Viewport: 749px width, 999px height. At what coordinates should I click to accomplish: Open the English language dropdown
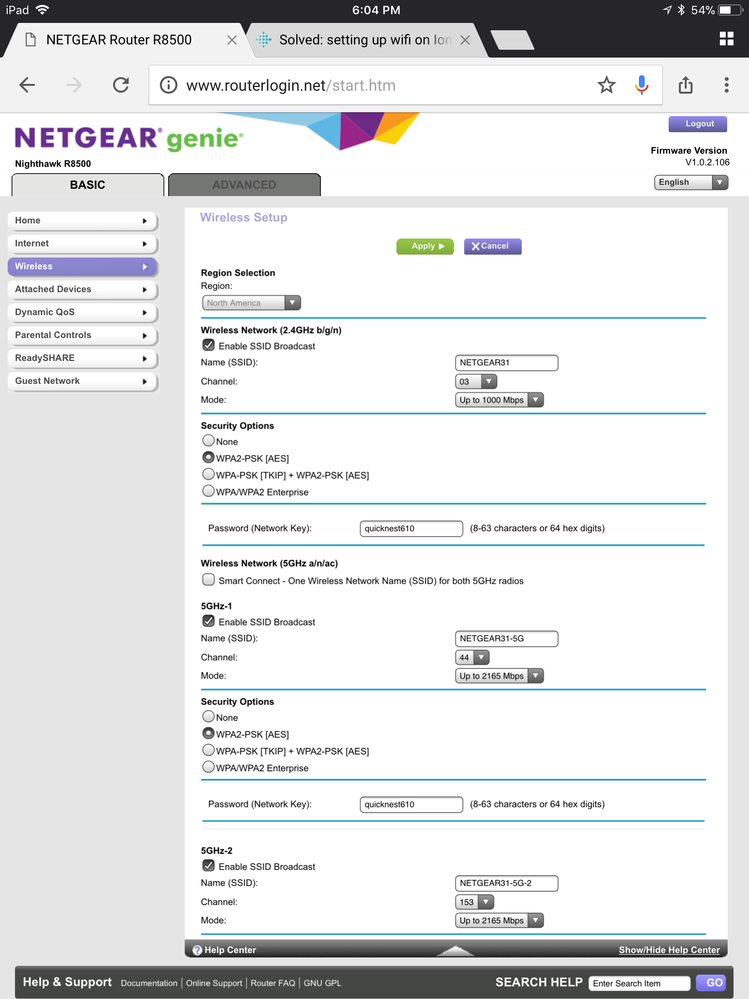point(690,183)
